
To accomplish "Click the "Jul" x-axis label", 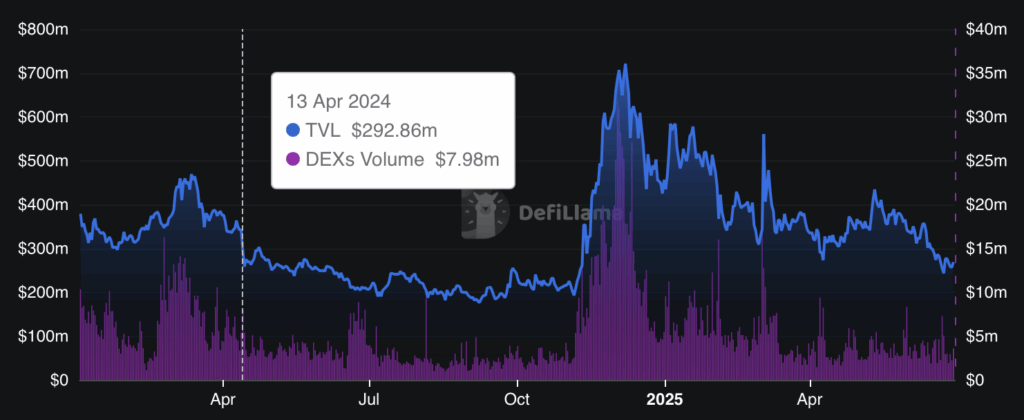I will coord(370,400).
